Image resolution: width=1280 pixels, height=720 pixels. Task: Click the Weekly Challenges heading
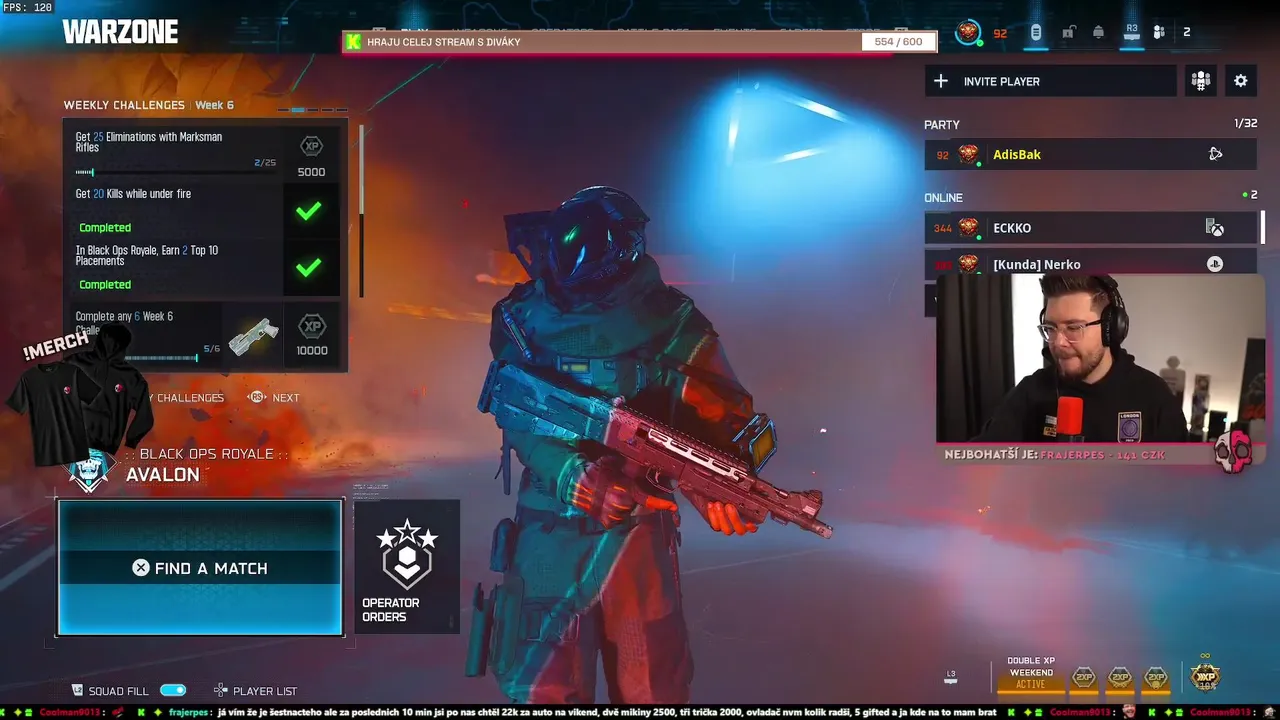[124, 105]
